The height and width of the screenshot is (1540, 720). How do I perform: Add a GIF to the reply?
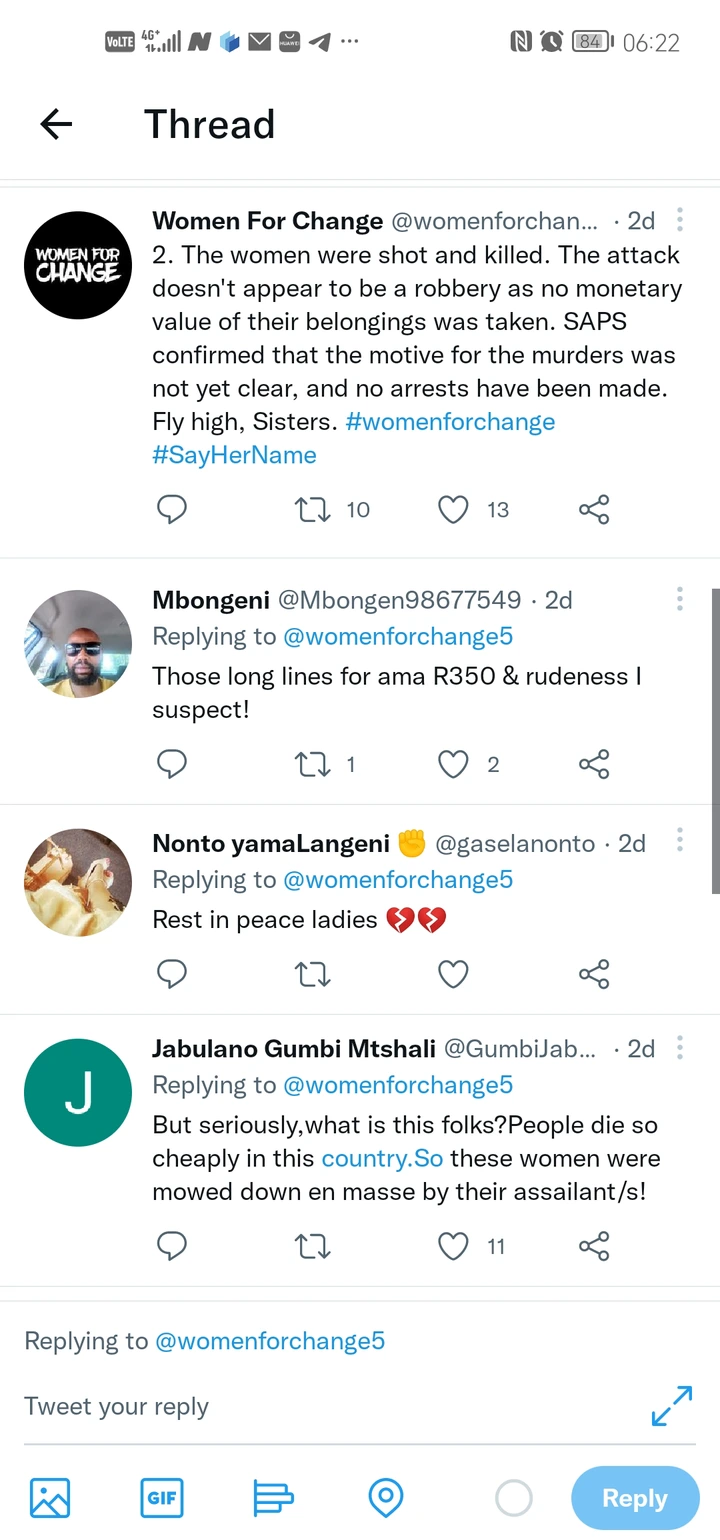(x=162, y=1498)
